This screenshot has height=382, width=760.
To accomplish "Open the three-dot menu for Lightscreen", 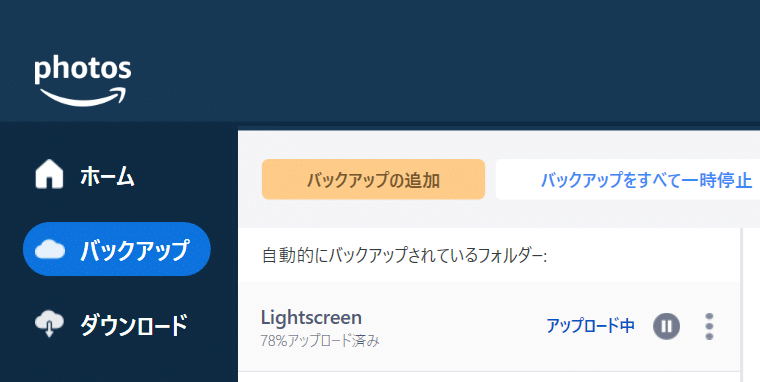I will (x=709, y=326).
